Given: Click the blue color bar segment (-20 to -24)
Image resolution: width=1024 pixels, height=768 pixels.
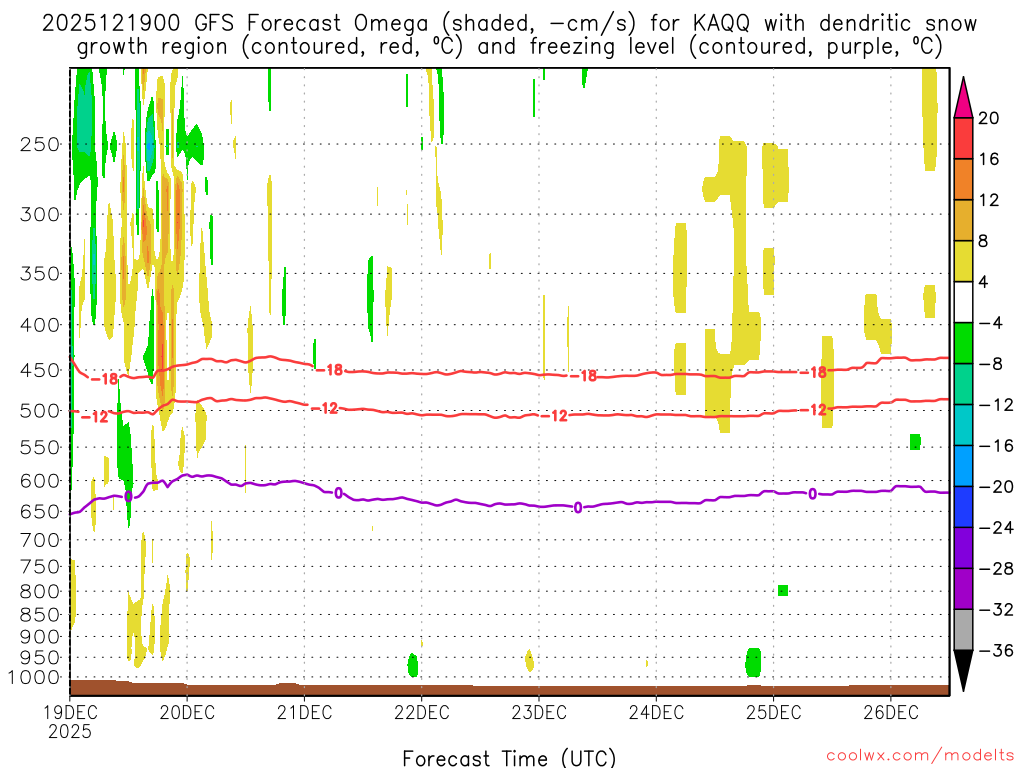Looking at the screenshot, I should coord(963,507).
